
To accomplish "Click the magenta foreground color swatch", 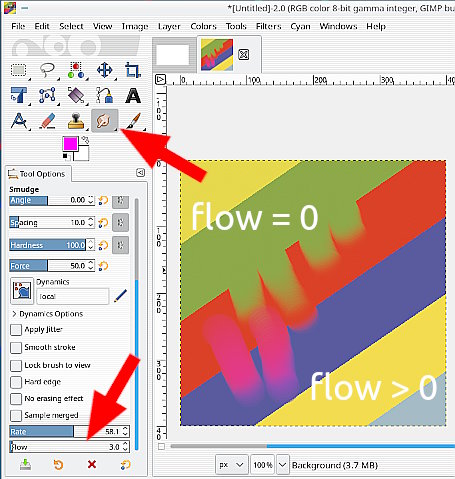I will (70, 144).
